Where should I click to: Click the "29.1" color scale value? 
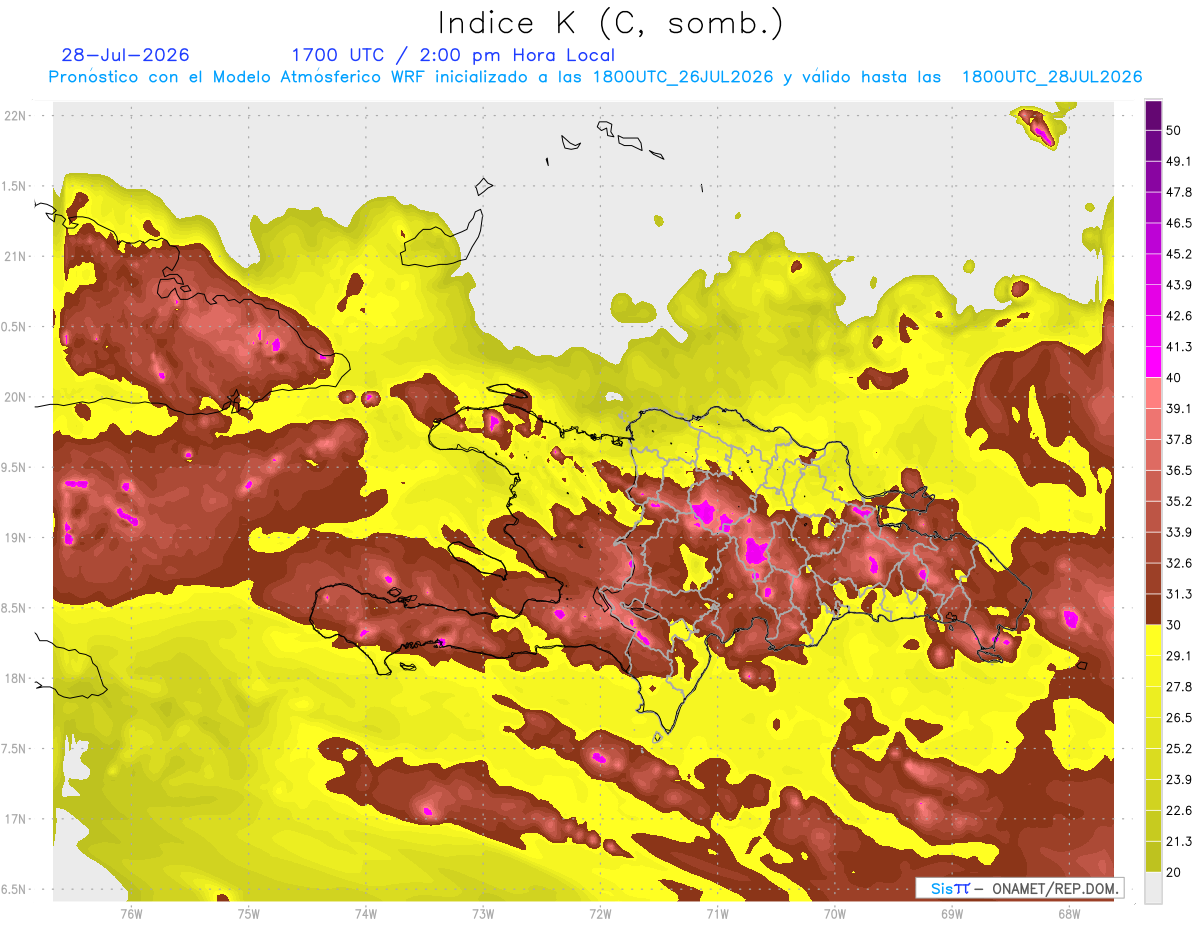[1179, 656]
